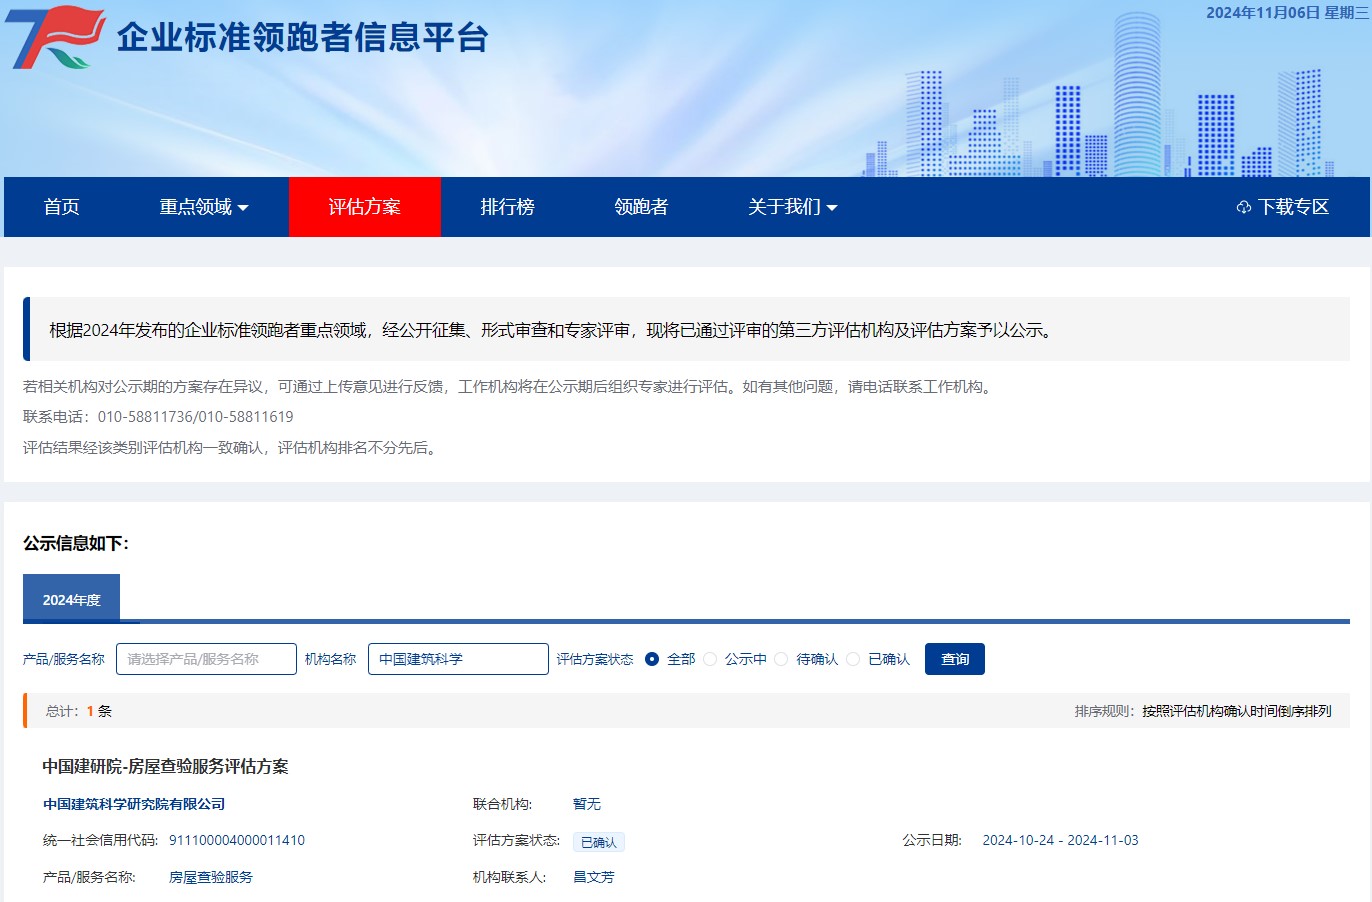Click the cloud download icon

click(1244, 208)
